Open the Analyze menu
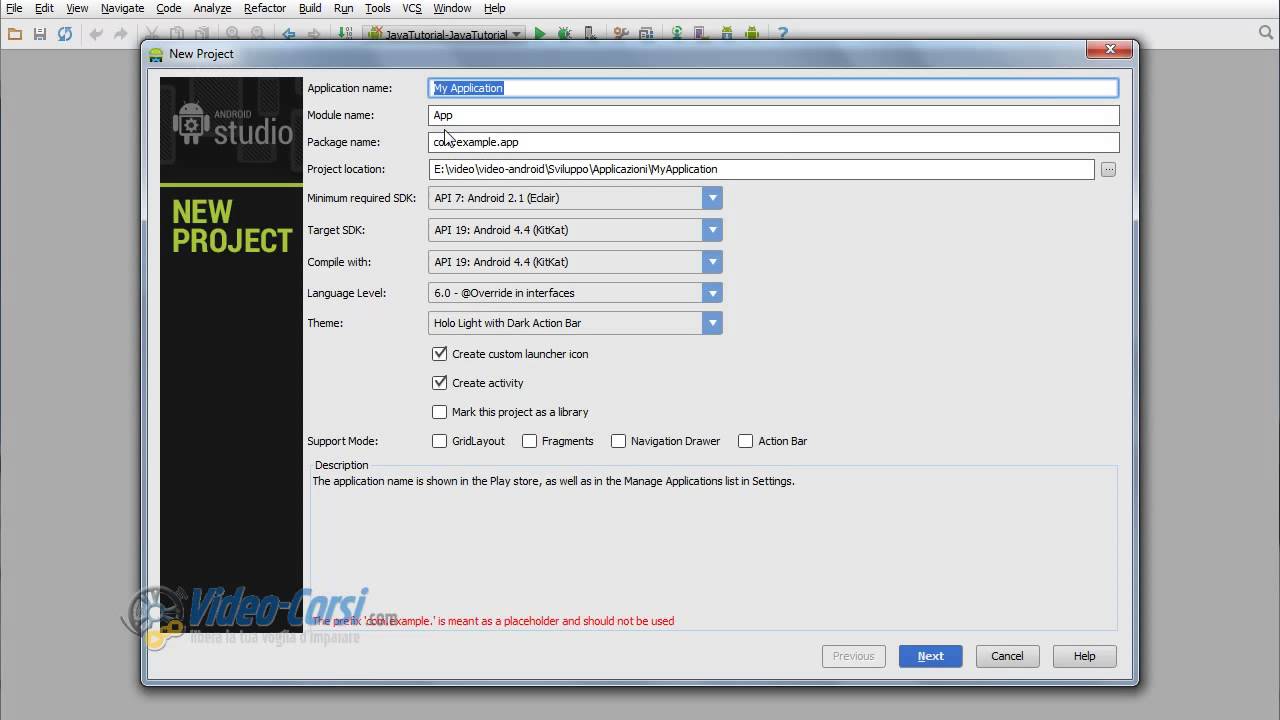 pyautogui.click(x=212, y=8)
